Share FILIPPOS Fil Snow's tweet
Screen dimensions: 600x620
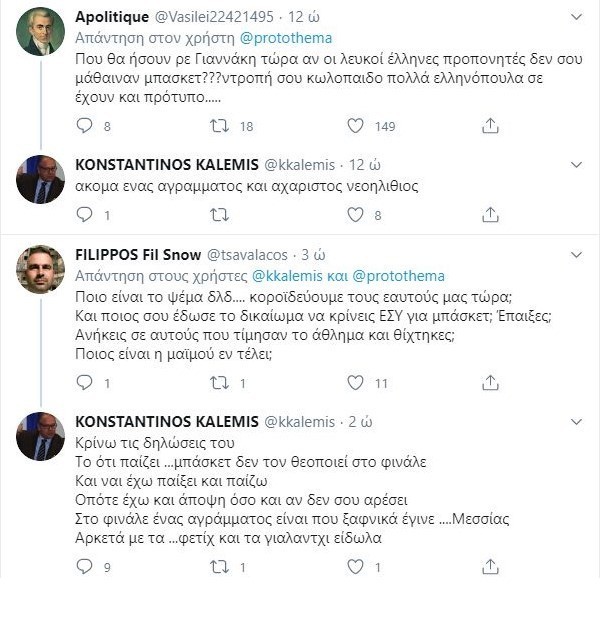click(490, 382)
